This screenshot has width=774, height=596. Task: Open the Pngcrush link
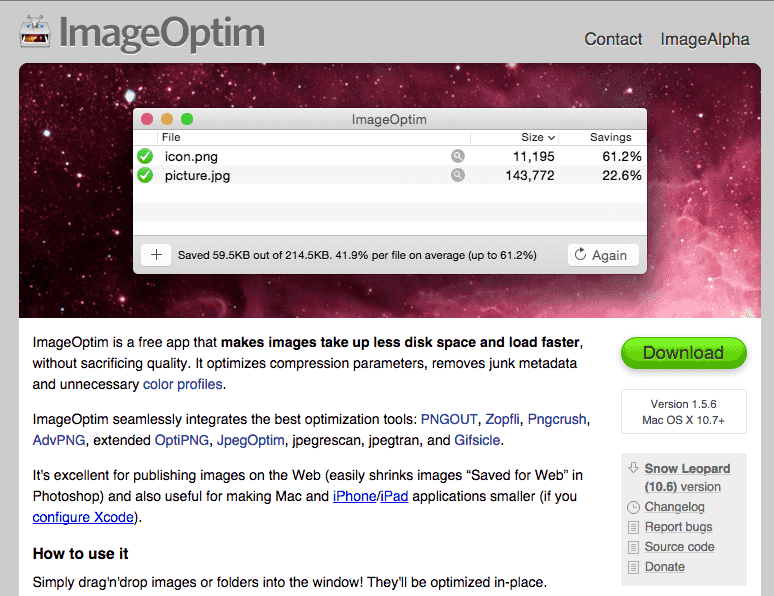point(557,419)
